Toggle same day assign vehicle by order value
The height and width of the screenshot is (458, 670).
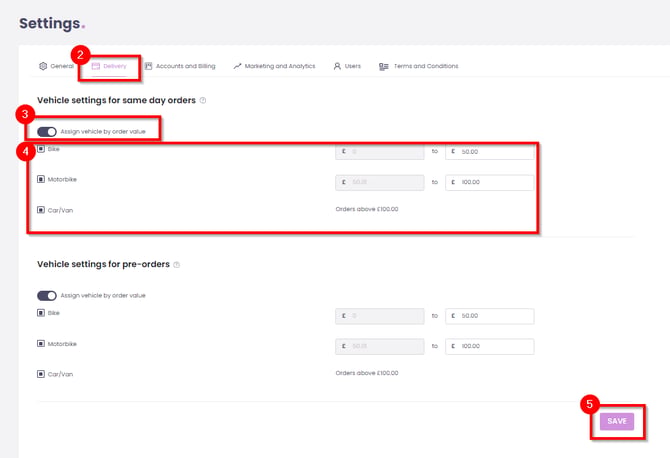(47, 132)
